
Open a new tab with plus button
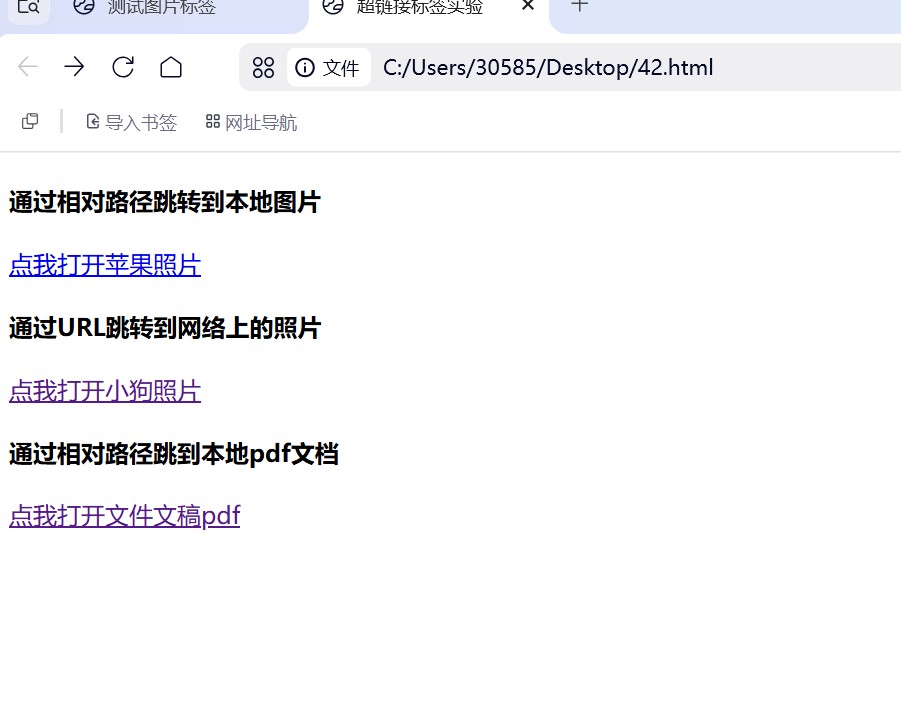pos(579,6)
